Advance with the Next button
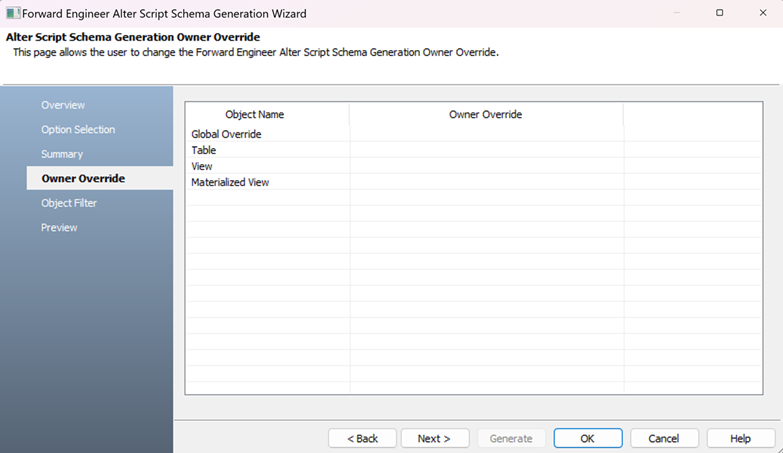This screenshot has width=783, height=453. [x=435, y=439]
